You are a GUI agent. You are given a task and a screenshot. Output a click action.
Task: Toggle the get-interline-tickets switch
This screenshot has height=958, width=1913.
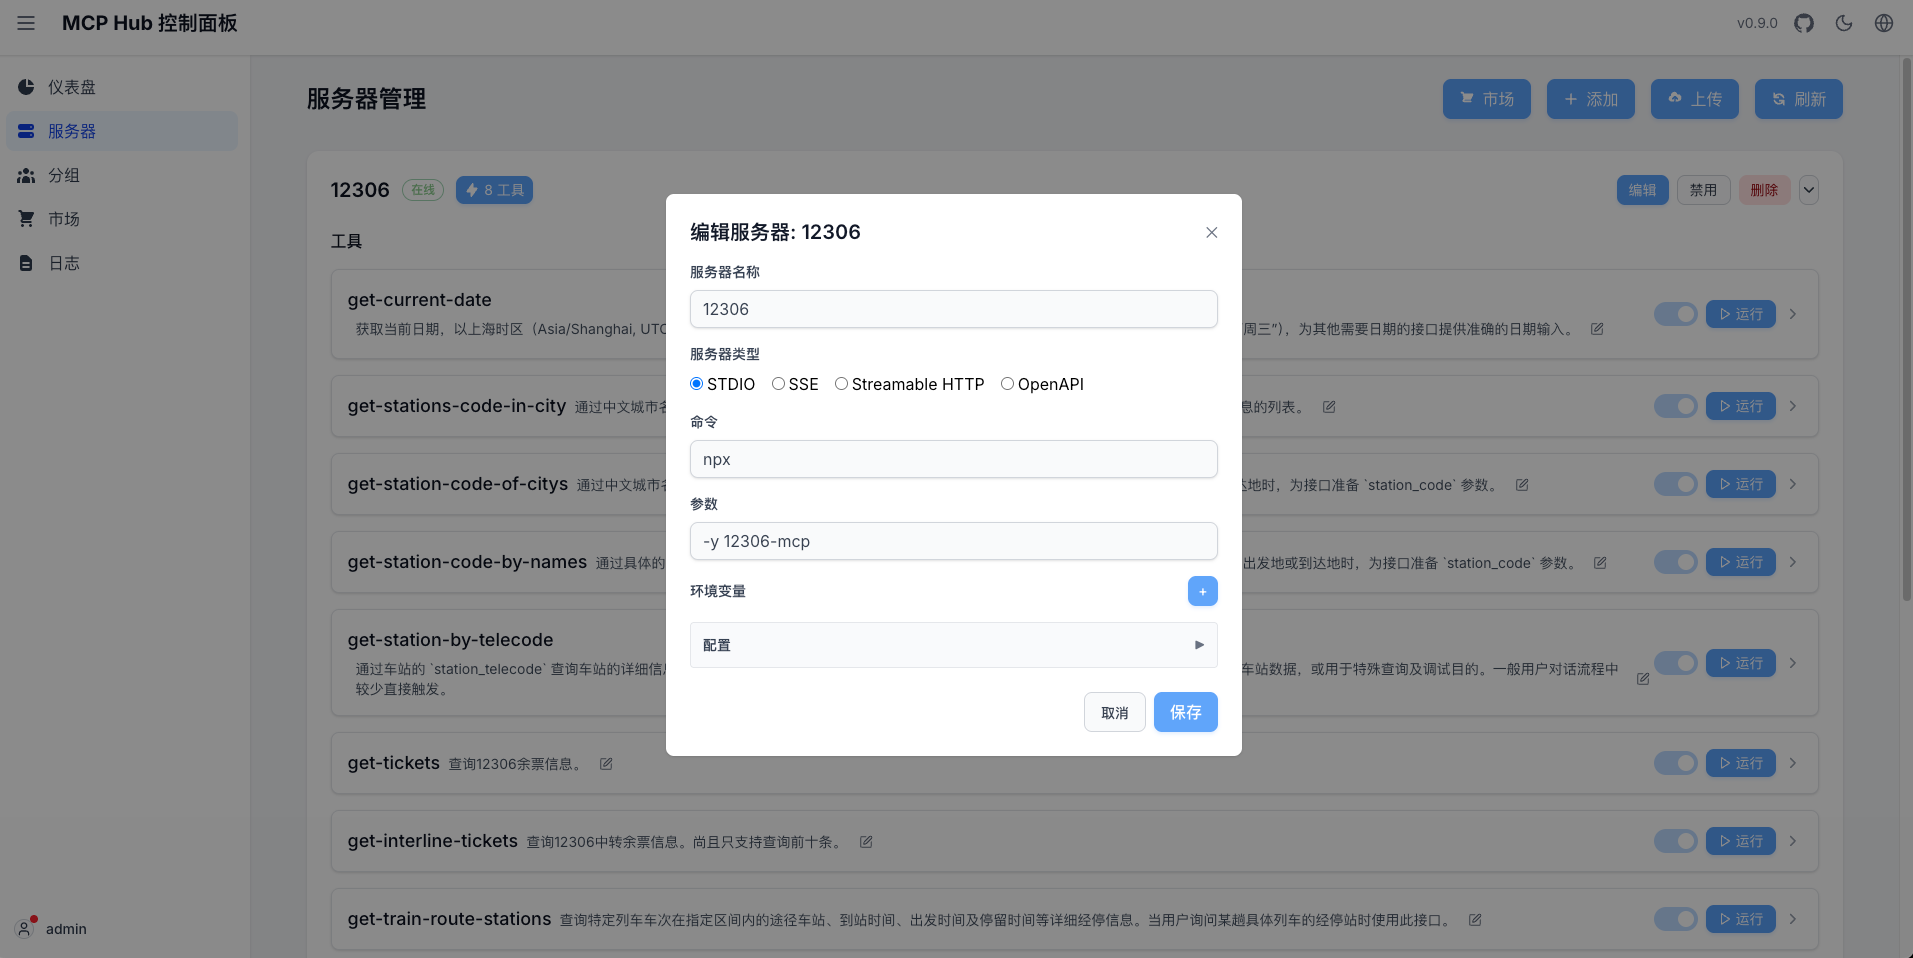click(1675, 841)
